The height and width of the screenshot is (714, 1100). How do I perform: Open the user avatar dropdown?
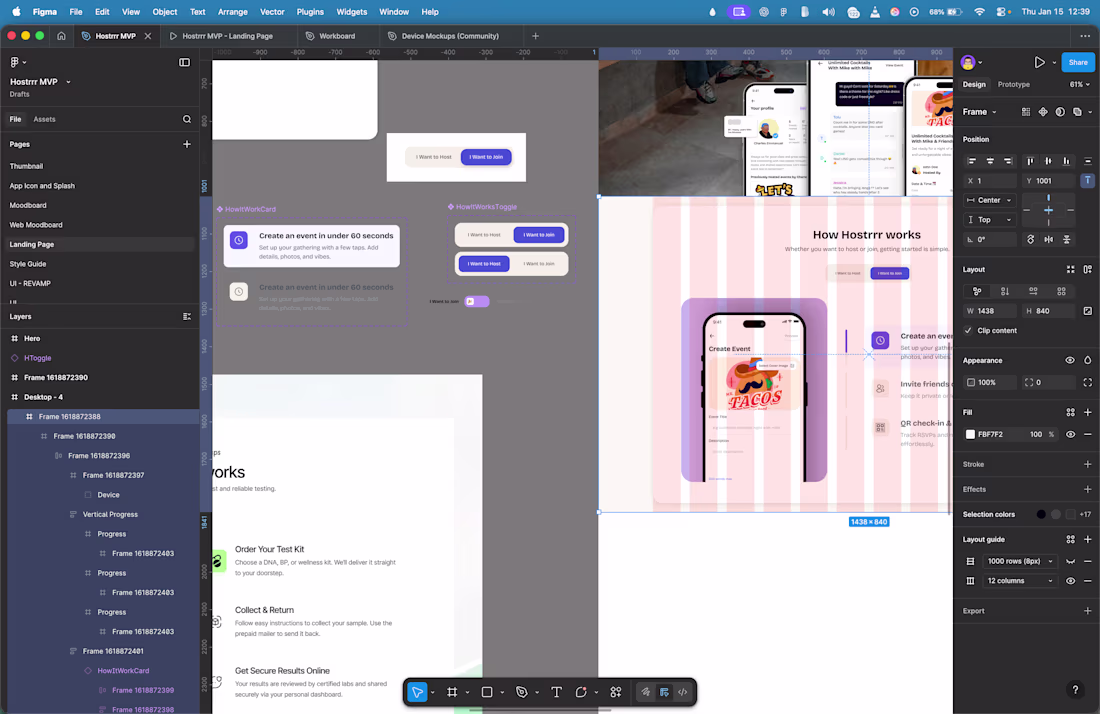point(971,62)
